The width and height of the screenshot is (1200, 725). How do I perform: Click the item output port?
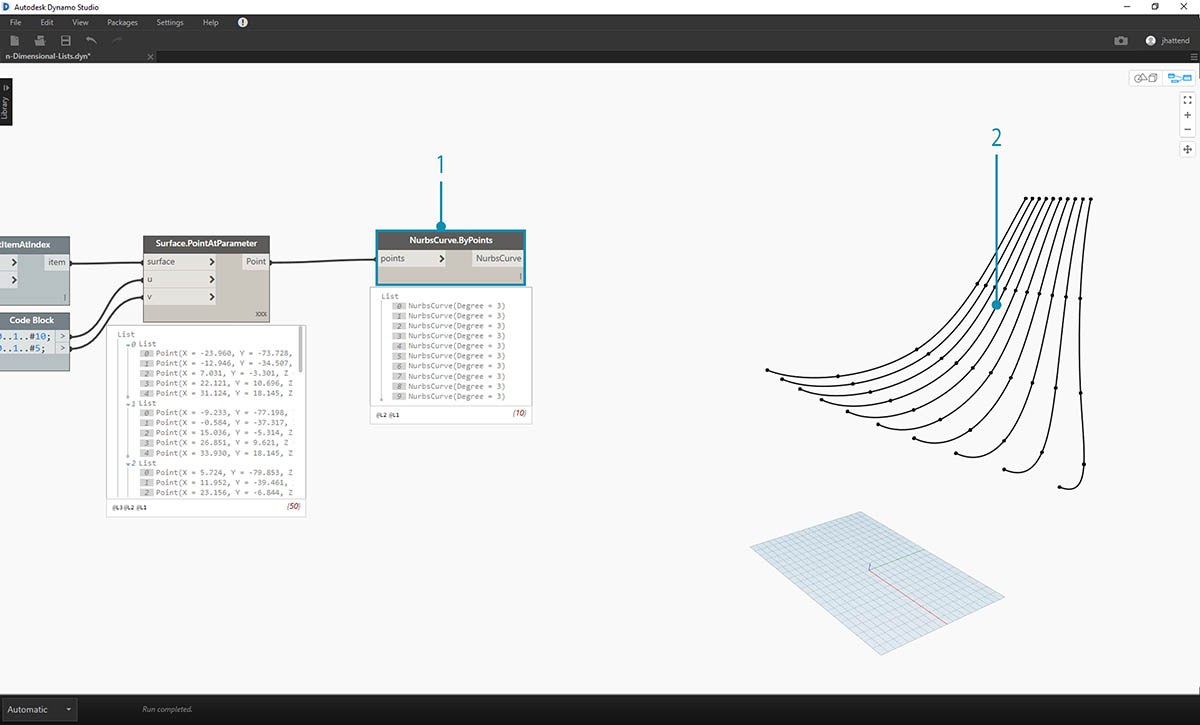click(56, 262)
